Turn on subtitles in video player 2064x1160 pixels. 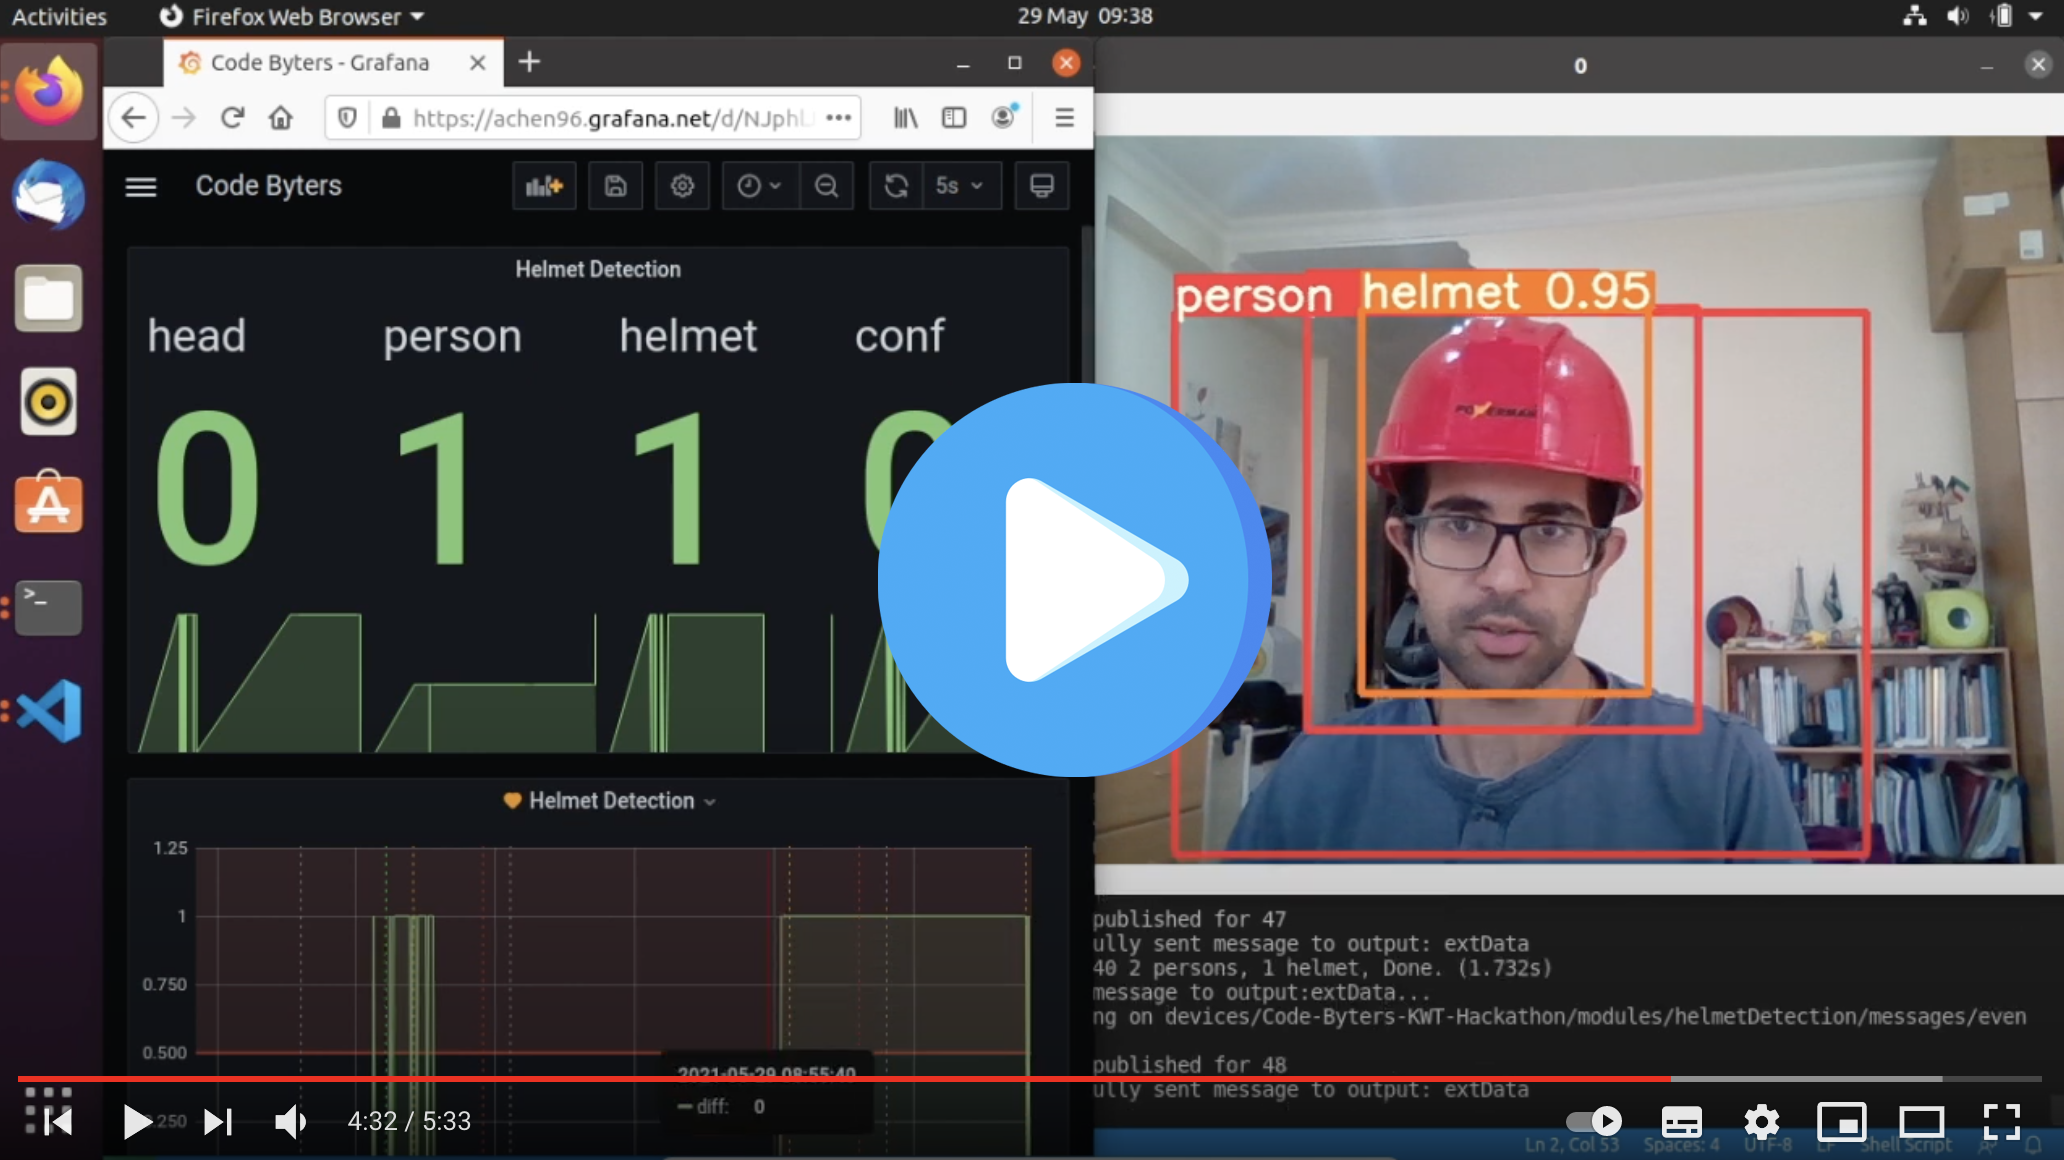(1681, 1122)
